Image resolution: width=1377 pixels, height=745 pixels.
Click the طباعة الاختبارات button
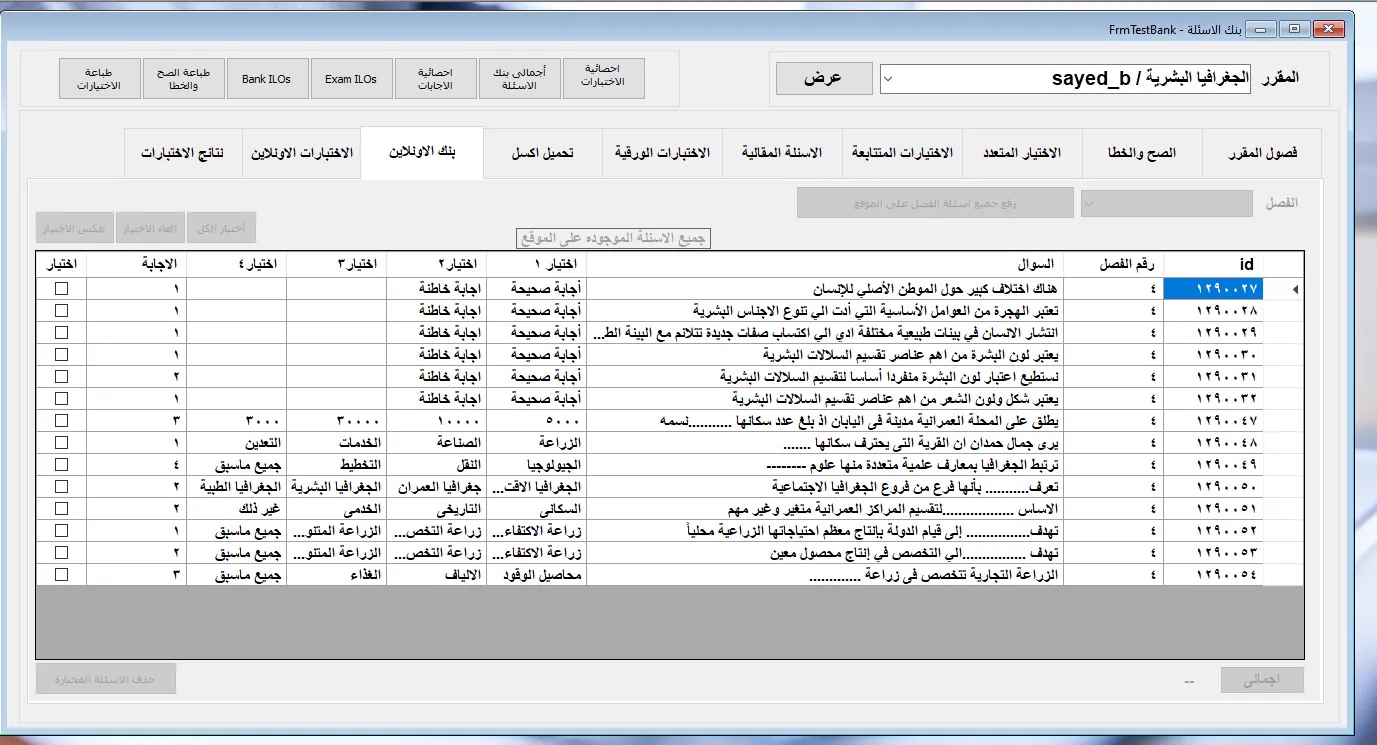[99, 78]
